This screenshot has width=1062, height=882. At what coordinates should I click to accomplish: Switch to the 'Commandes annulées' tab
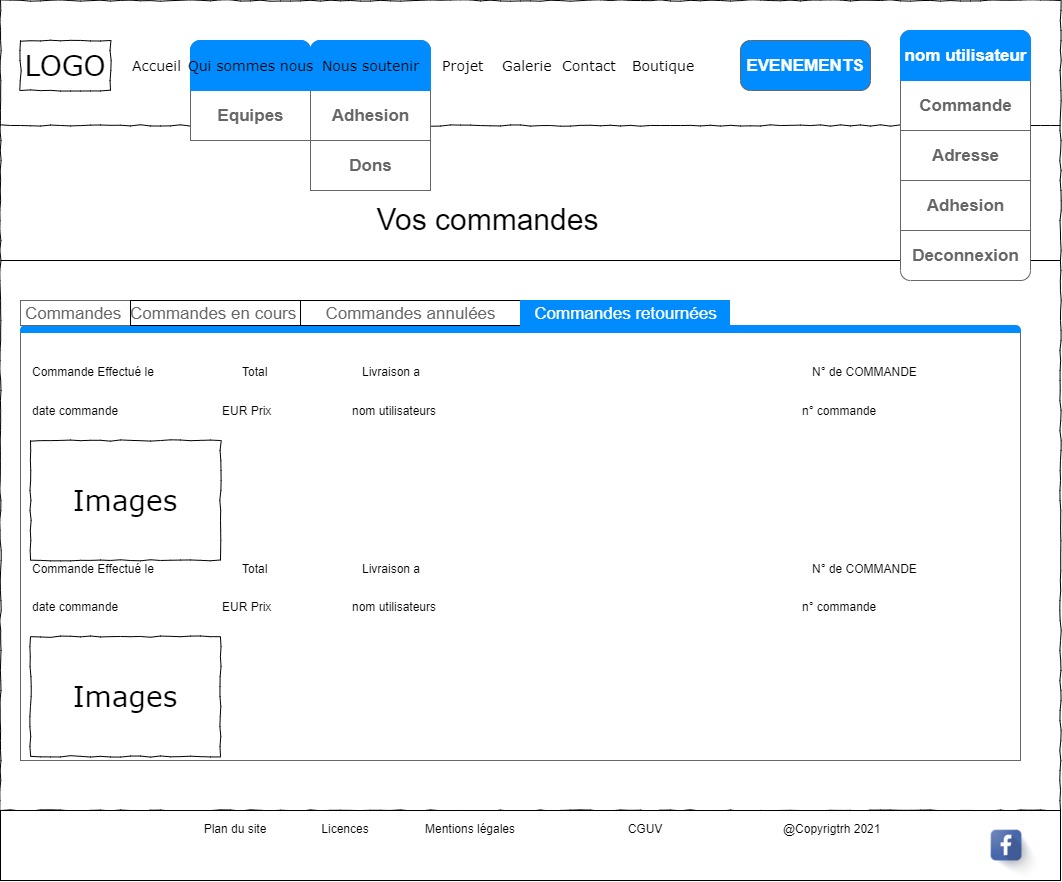pyautogui.click(x=410, y=313)
